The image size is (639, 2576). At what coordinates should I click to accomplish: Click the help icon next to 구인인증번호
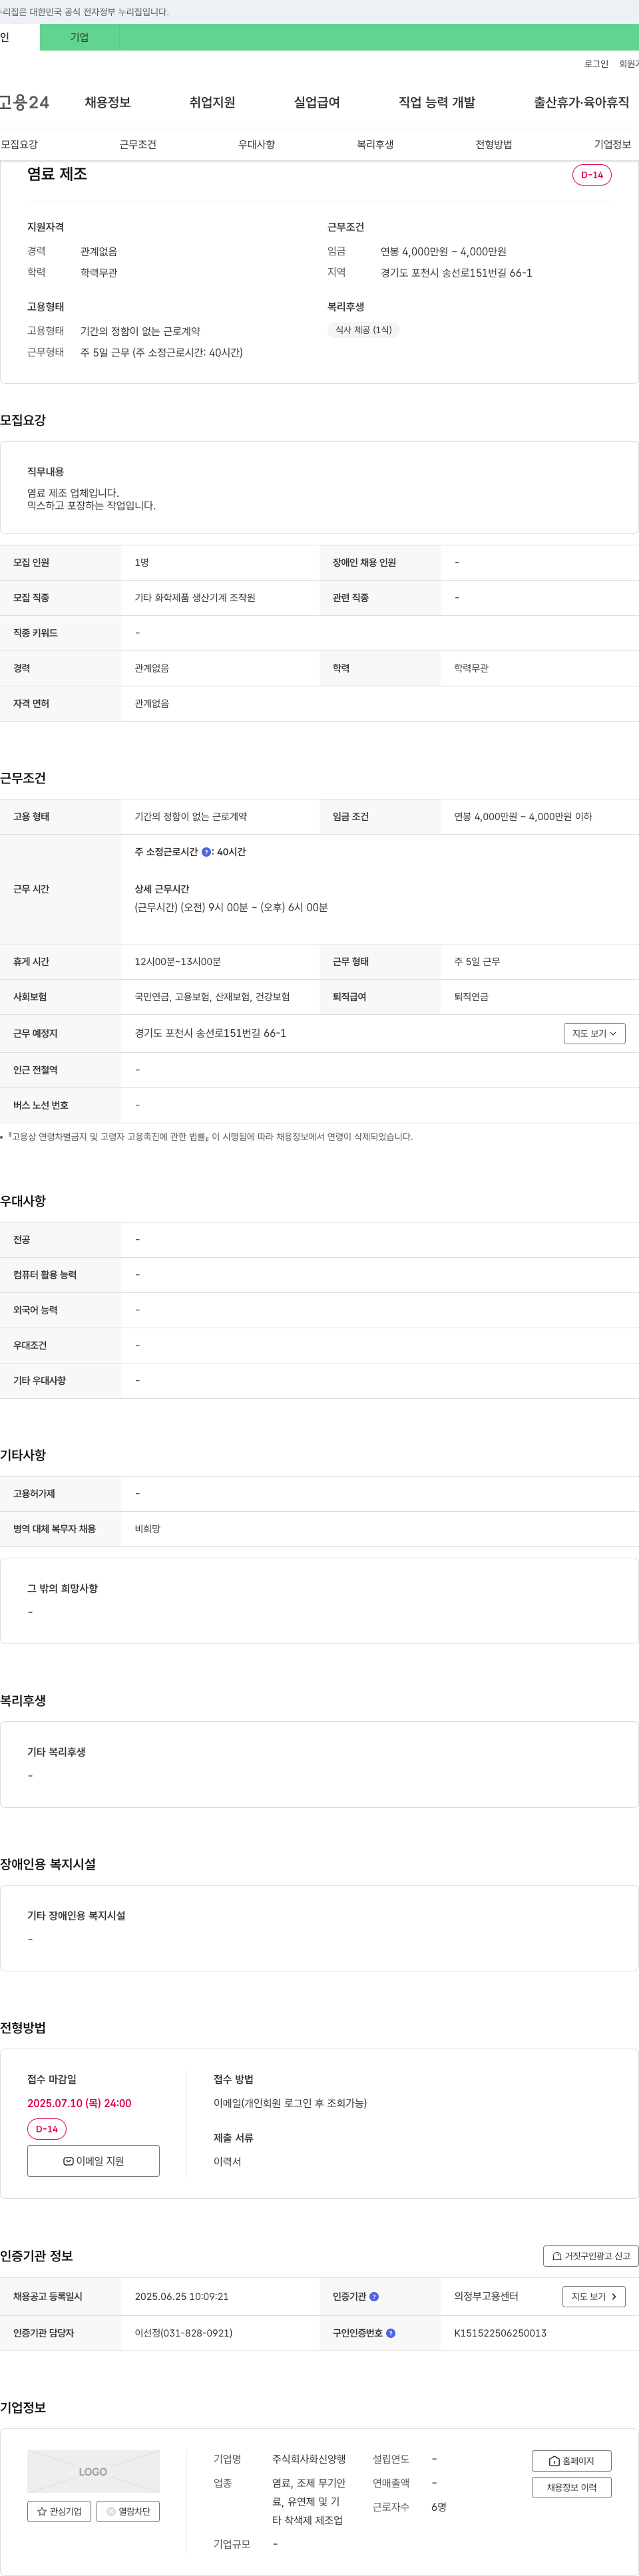(390, 2333)
